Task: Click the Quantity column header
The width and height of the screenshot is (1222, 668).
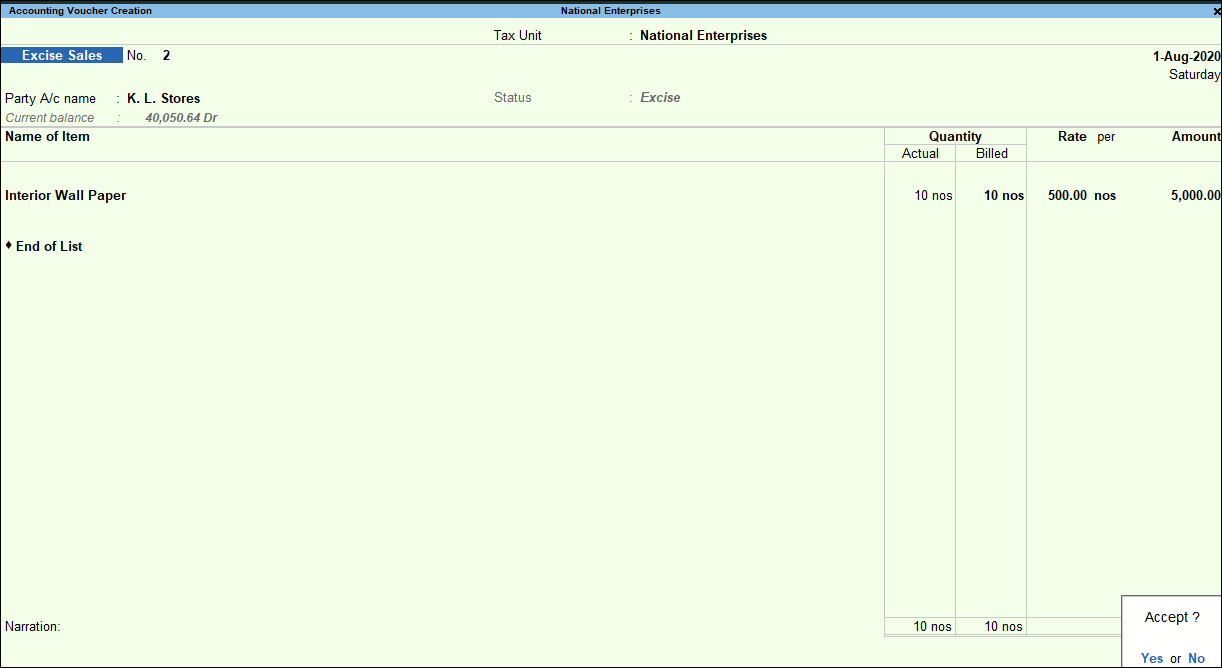Action: pos(955,137)
